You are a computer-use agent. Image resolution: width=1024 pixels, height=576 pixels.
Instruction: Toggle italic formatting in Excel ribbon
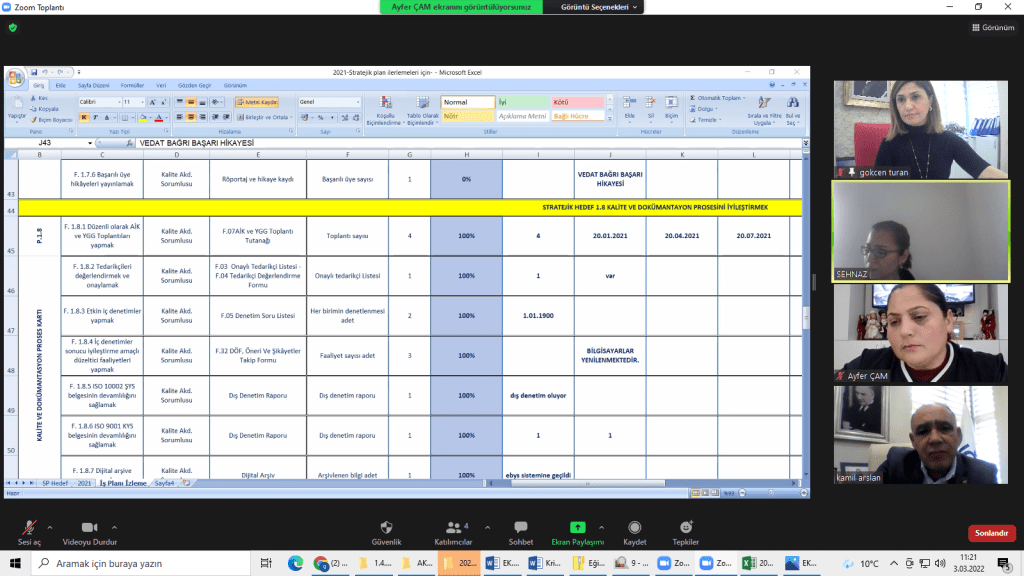(97, 117)
